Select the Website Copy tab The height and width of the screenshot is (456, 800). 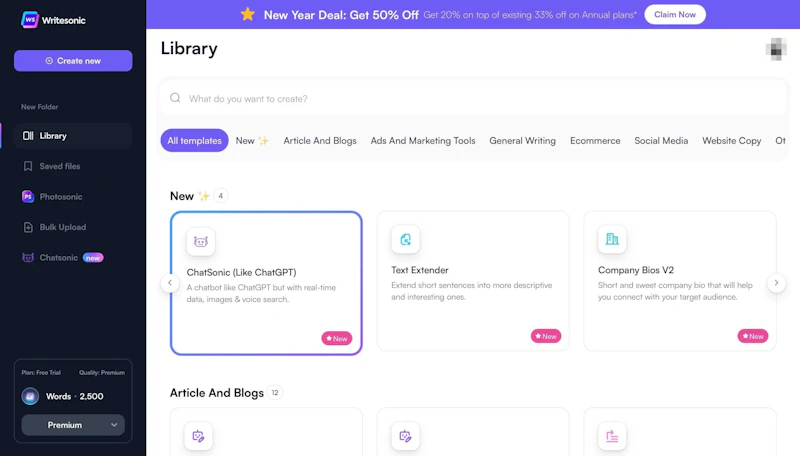(x=732, y=140)
